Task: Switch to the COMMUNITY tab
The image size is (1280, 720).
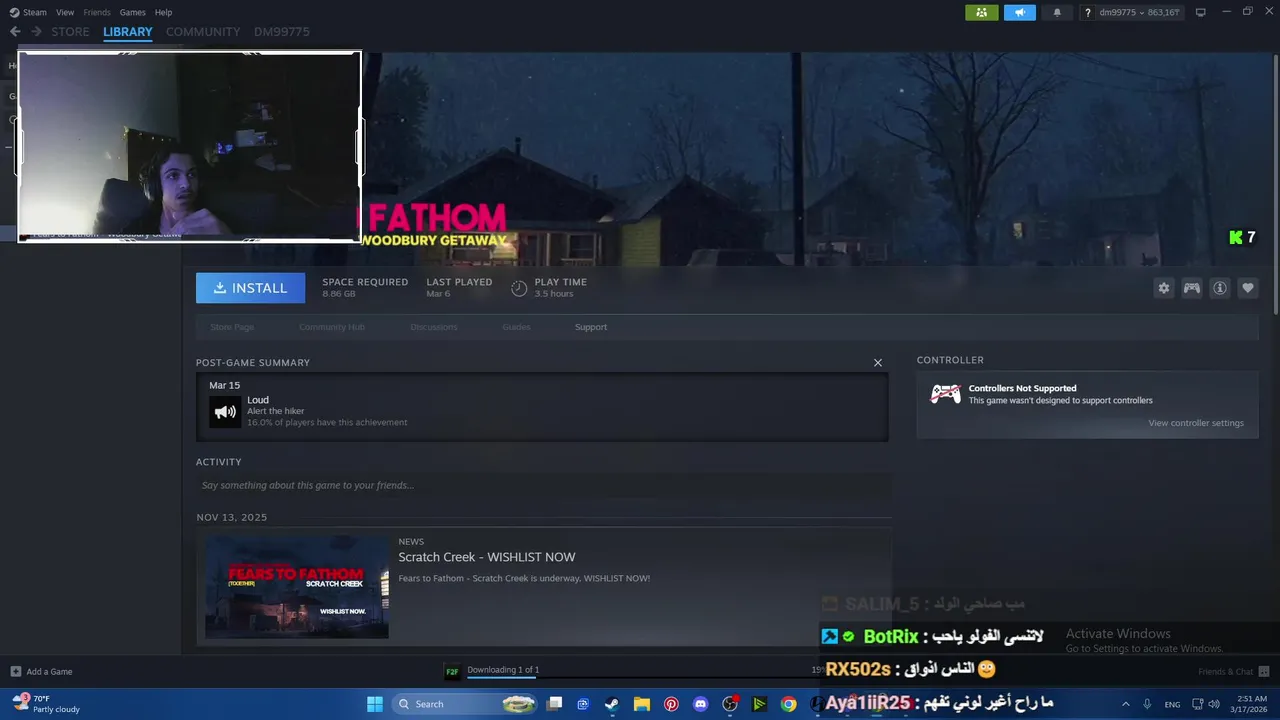Action: pyautogui.click(x=203, y=31)
